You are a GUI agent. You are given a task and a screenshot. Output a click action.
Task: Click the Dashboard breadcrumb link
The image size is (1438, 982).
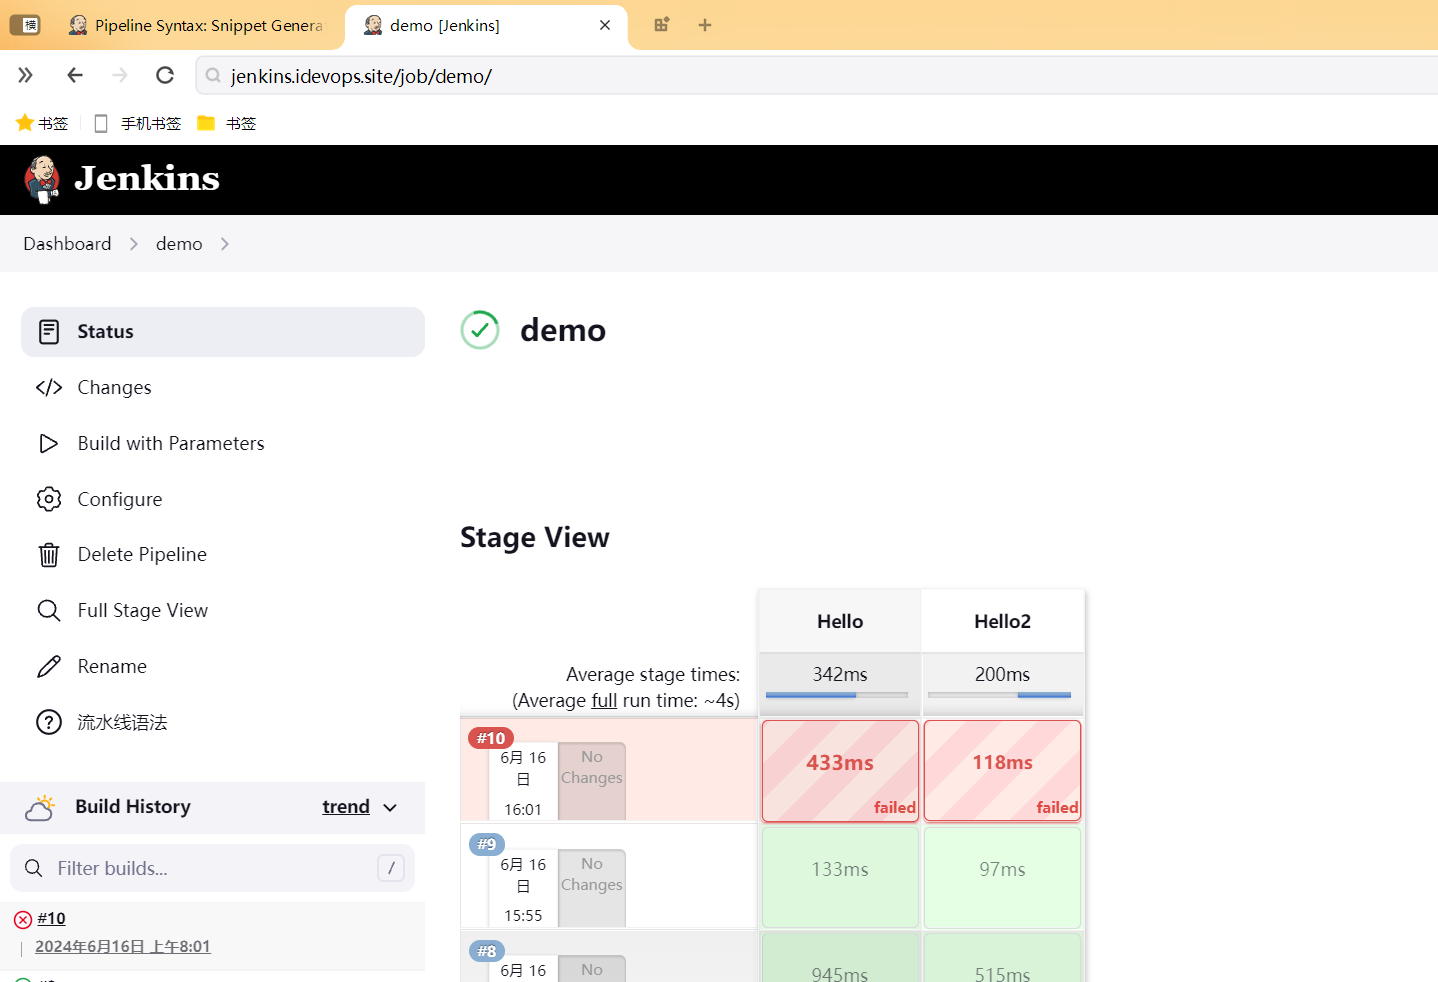67,244
